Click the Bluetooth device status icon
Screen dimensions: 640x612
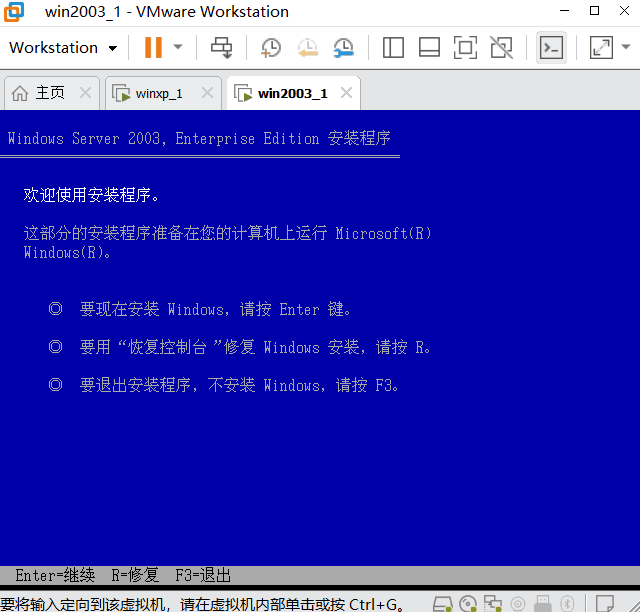(x=567, y=603)
